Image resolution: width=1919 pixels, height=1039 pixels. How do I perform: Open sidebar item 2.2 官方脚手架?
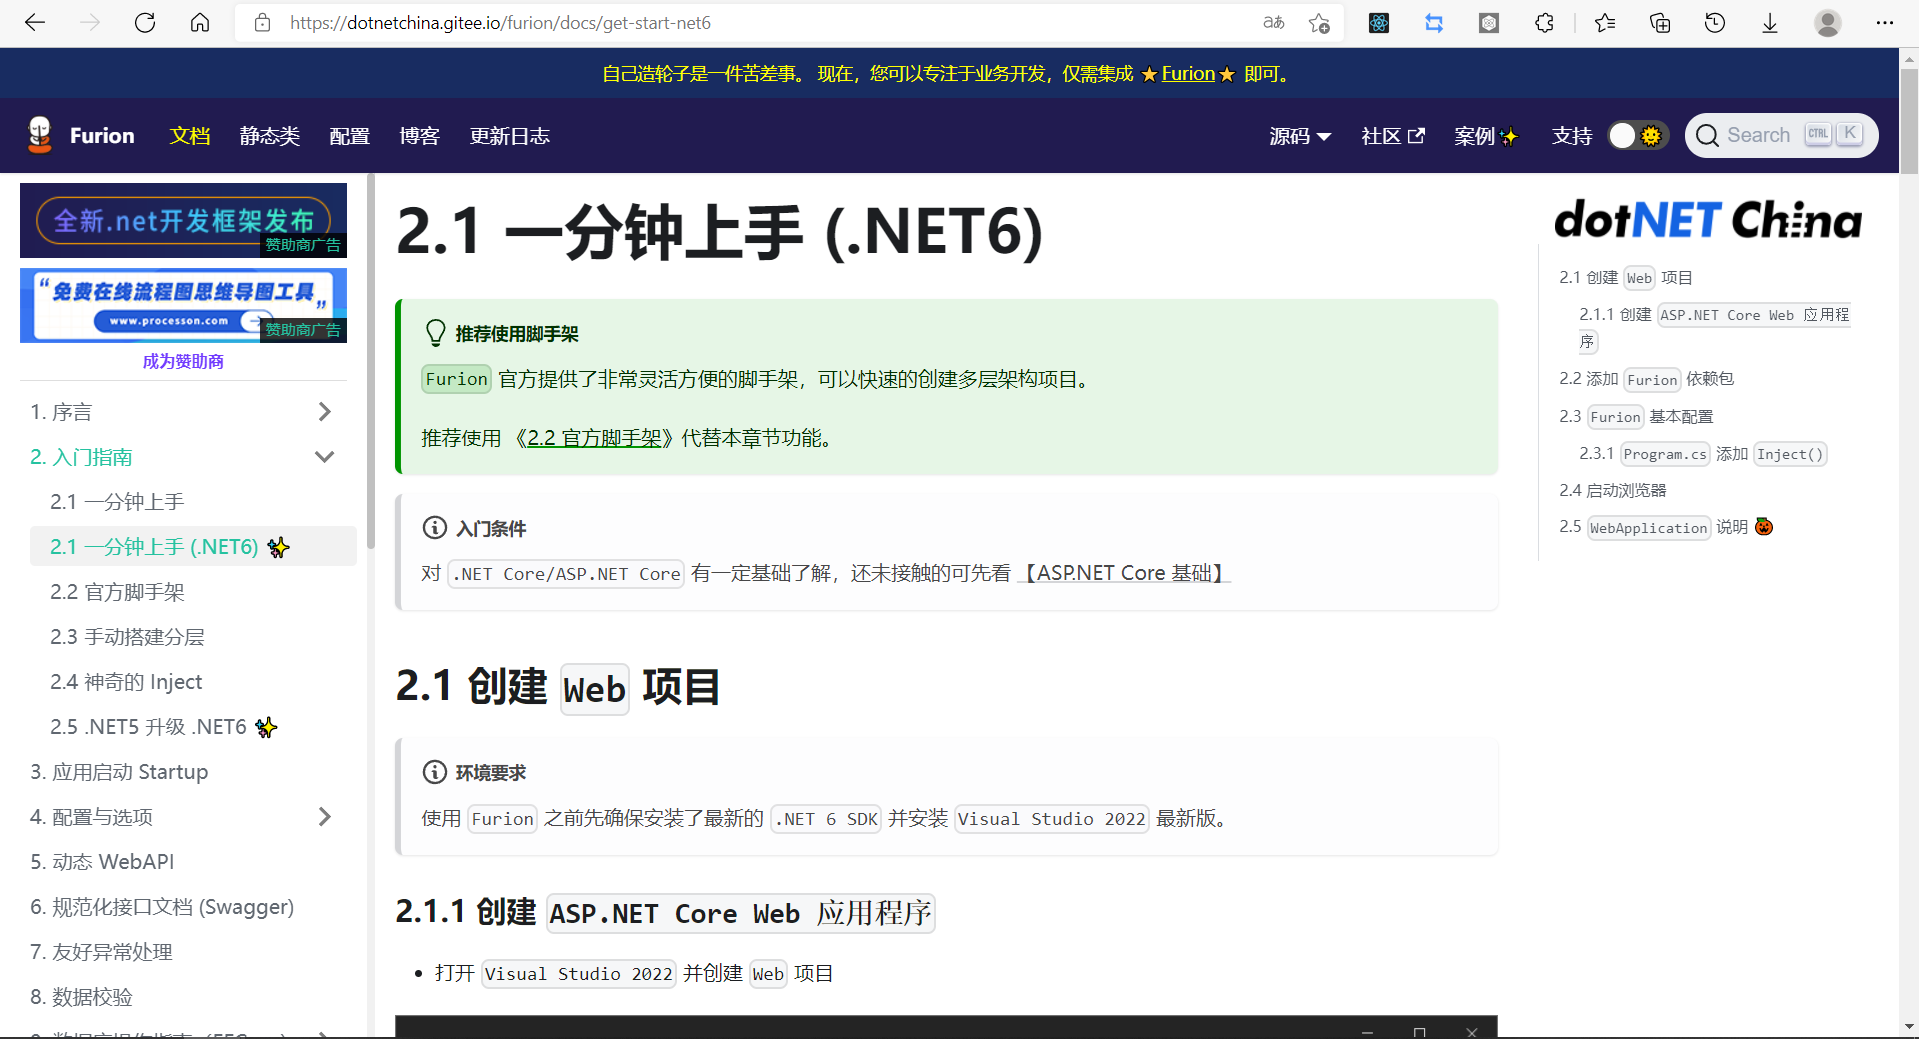click(x=117, y=591)
